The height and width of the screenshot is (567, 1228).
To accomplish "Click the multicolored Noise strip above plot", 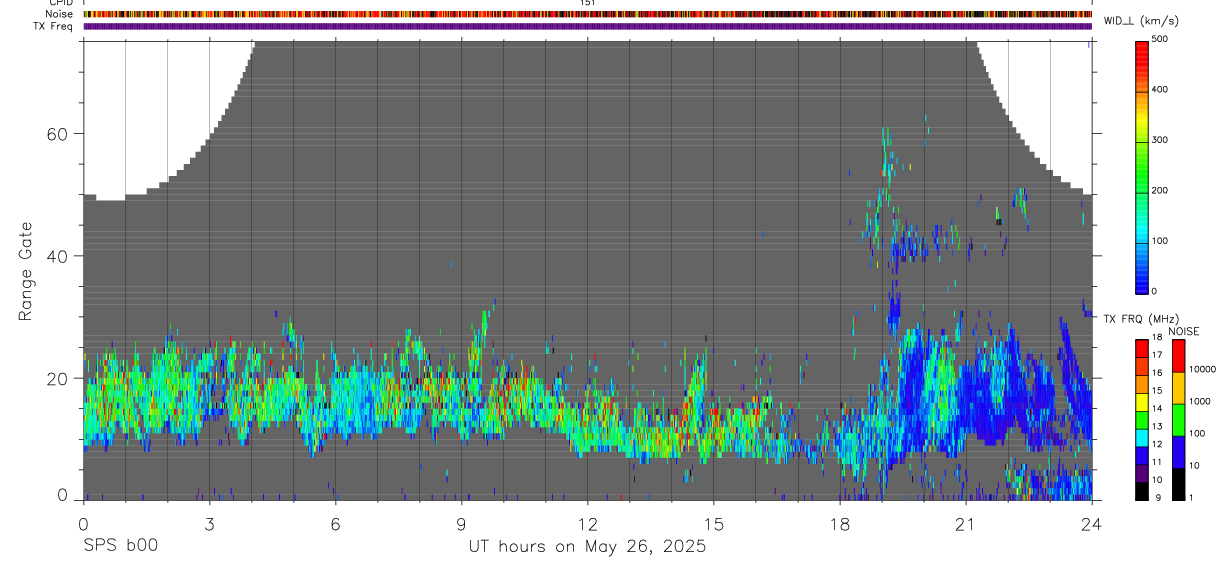I will tap(588, 14).
